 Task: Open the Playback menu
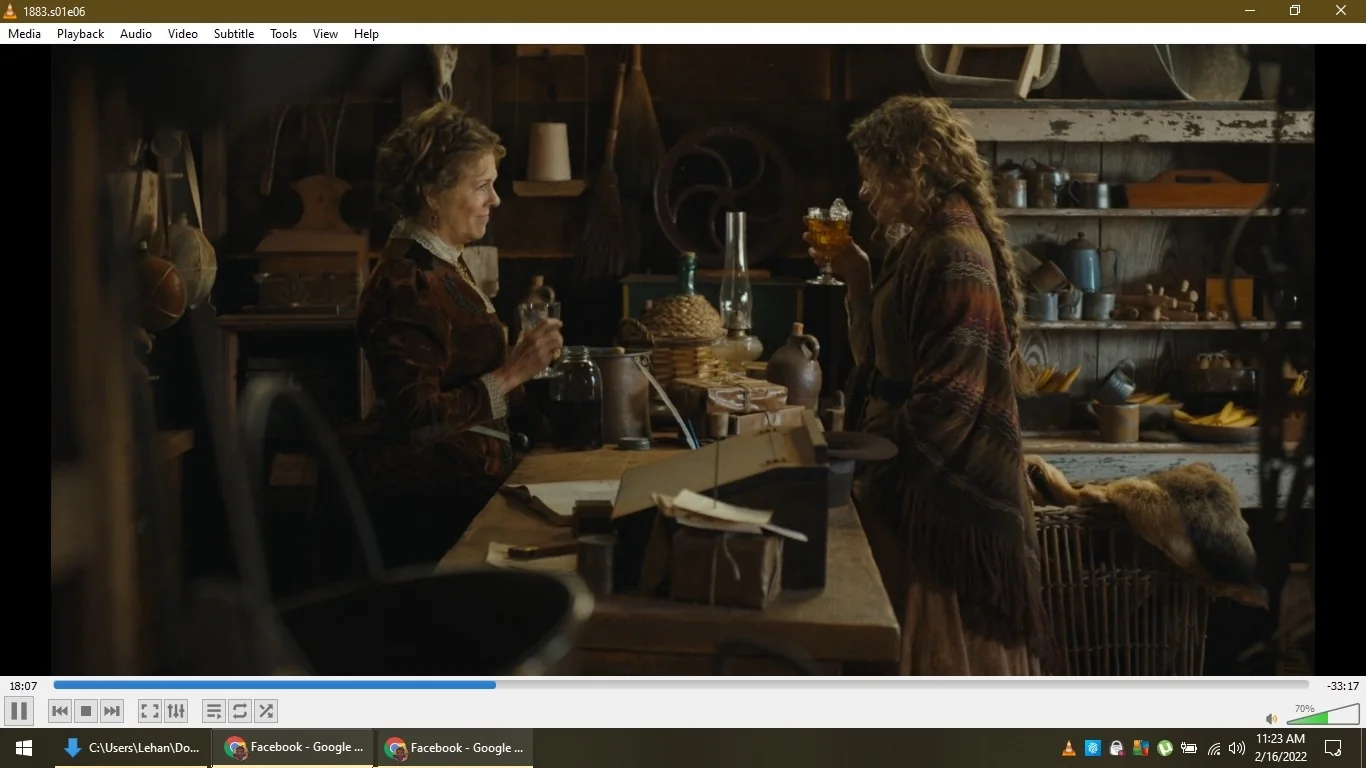pos(80,34)
